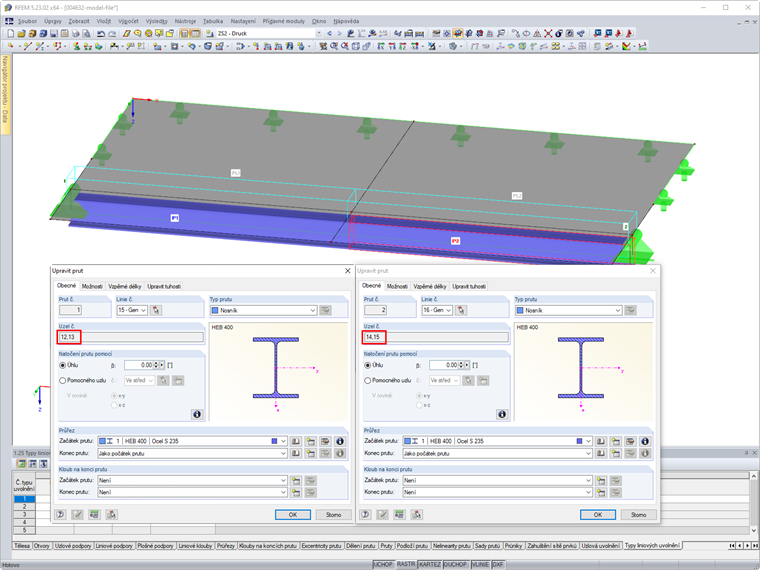Toggle the results table display button in toolbar
The image size is (760, 570).
[x=195, y=33]
